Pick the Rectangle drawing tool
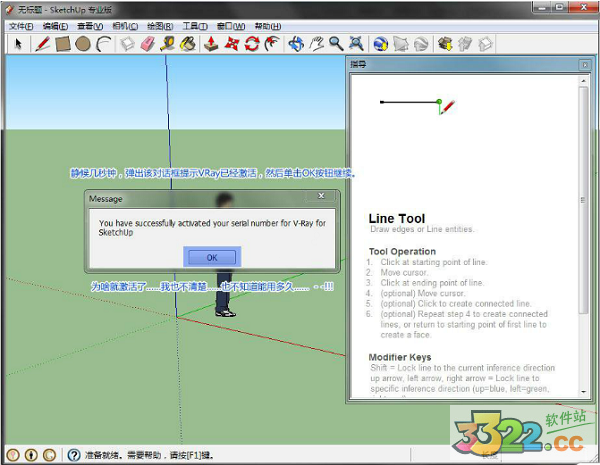Screen dimensions: 600x465 pos(63,44)
